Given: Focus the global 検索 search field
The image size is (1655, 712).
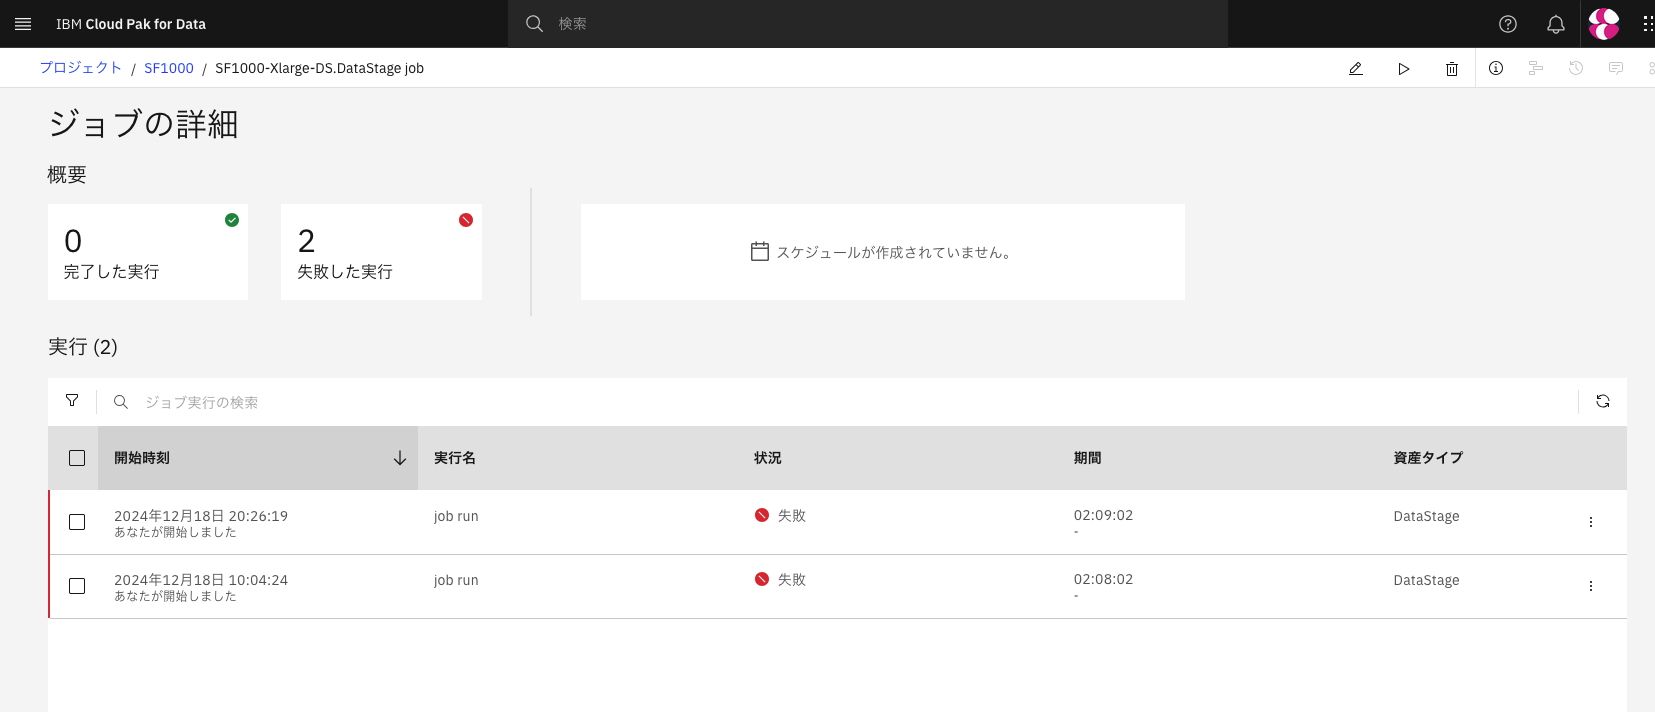Looking at the screenshot, I should coord(868,24).
